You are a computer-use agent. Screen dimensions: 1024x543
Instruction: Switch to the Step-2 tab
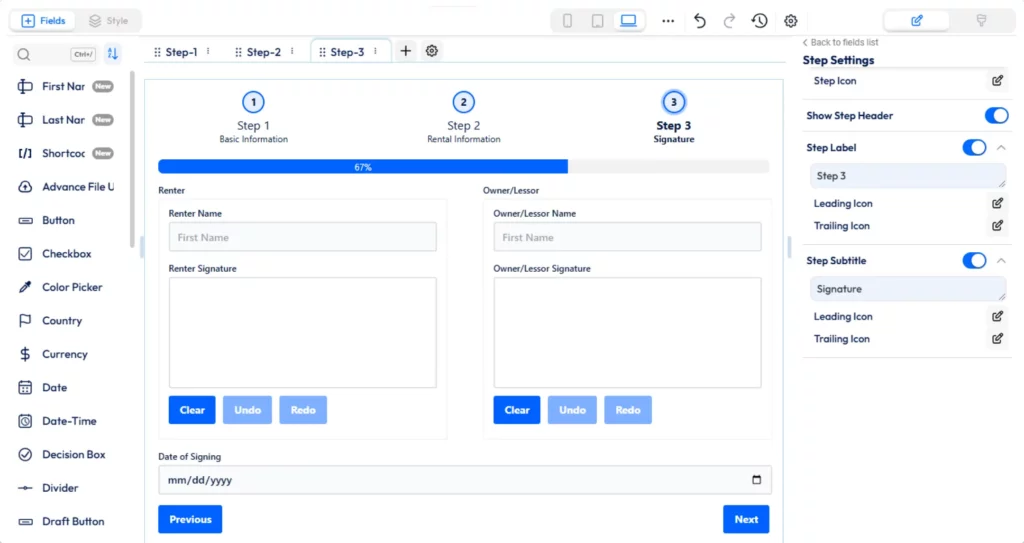[263, 52]
